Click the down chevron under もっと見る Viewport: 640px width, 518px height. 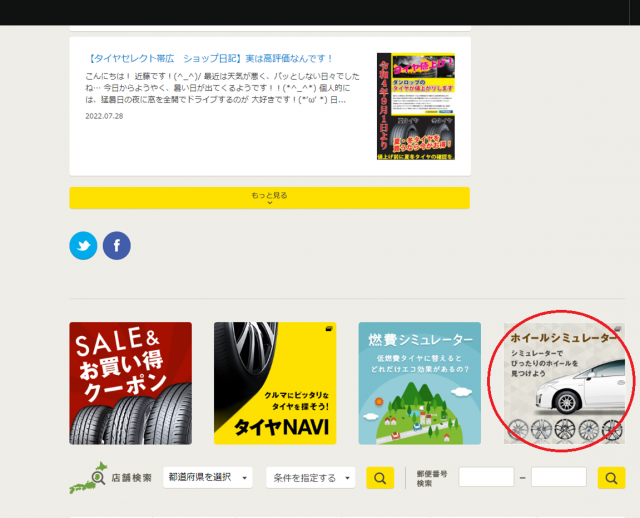tap(269, 203)
